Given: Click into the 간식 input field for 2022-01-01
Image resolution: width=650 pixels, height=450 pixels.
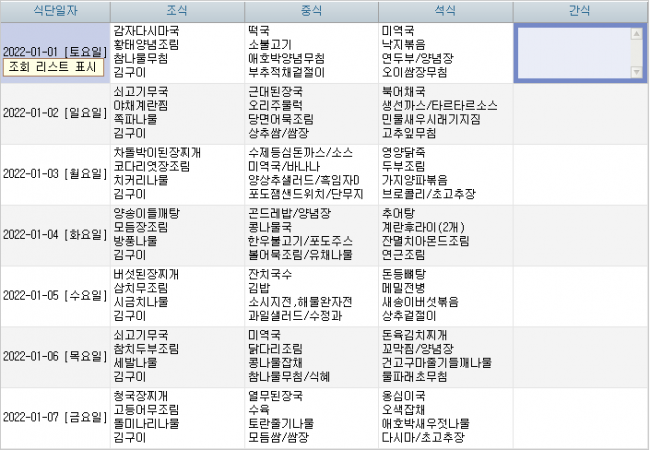Looking at the screenshot, I should coord(572,53).
